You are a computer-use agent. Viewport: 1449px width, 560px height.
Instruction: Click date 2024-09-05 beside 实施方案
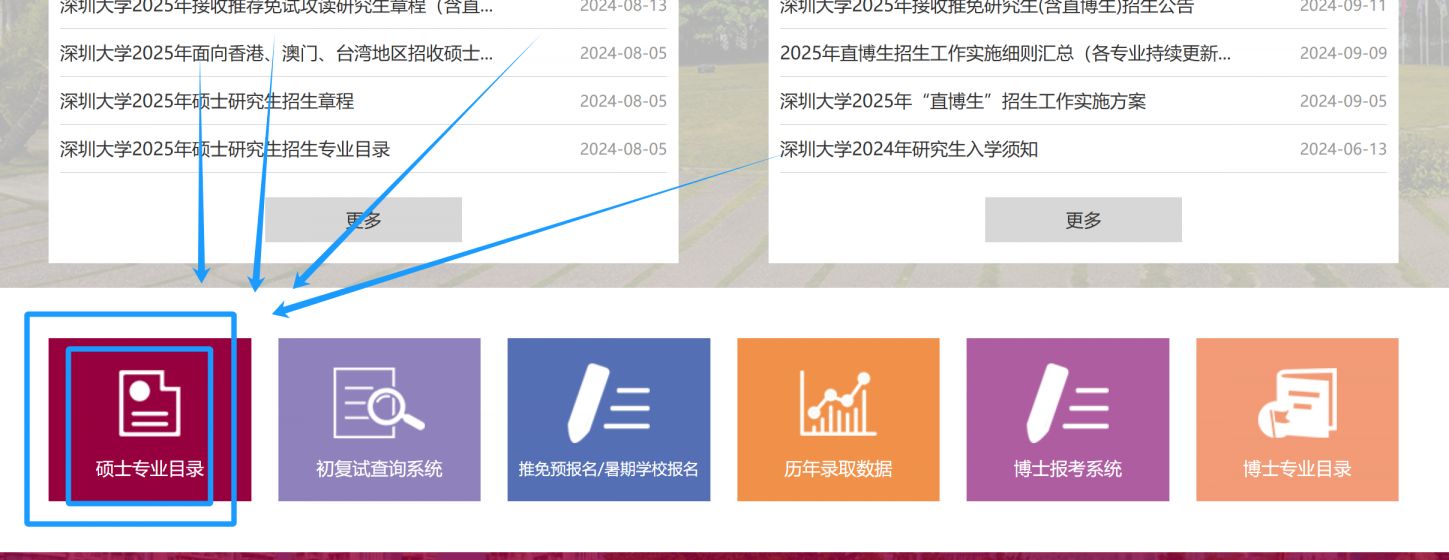(x=1343, y=101)
